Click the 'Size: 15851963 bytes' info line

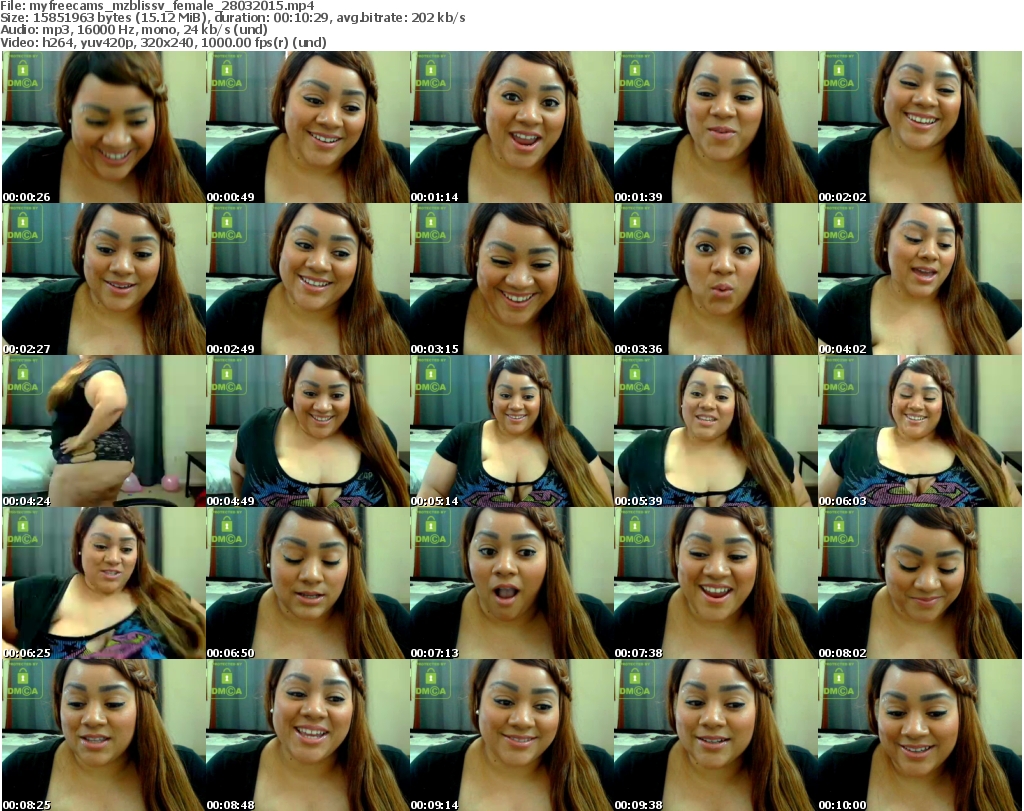[x=233, y=18]
